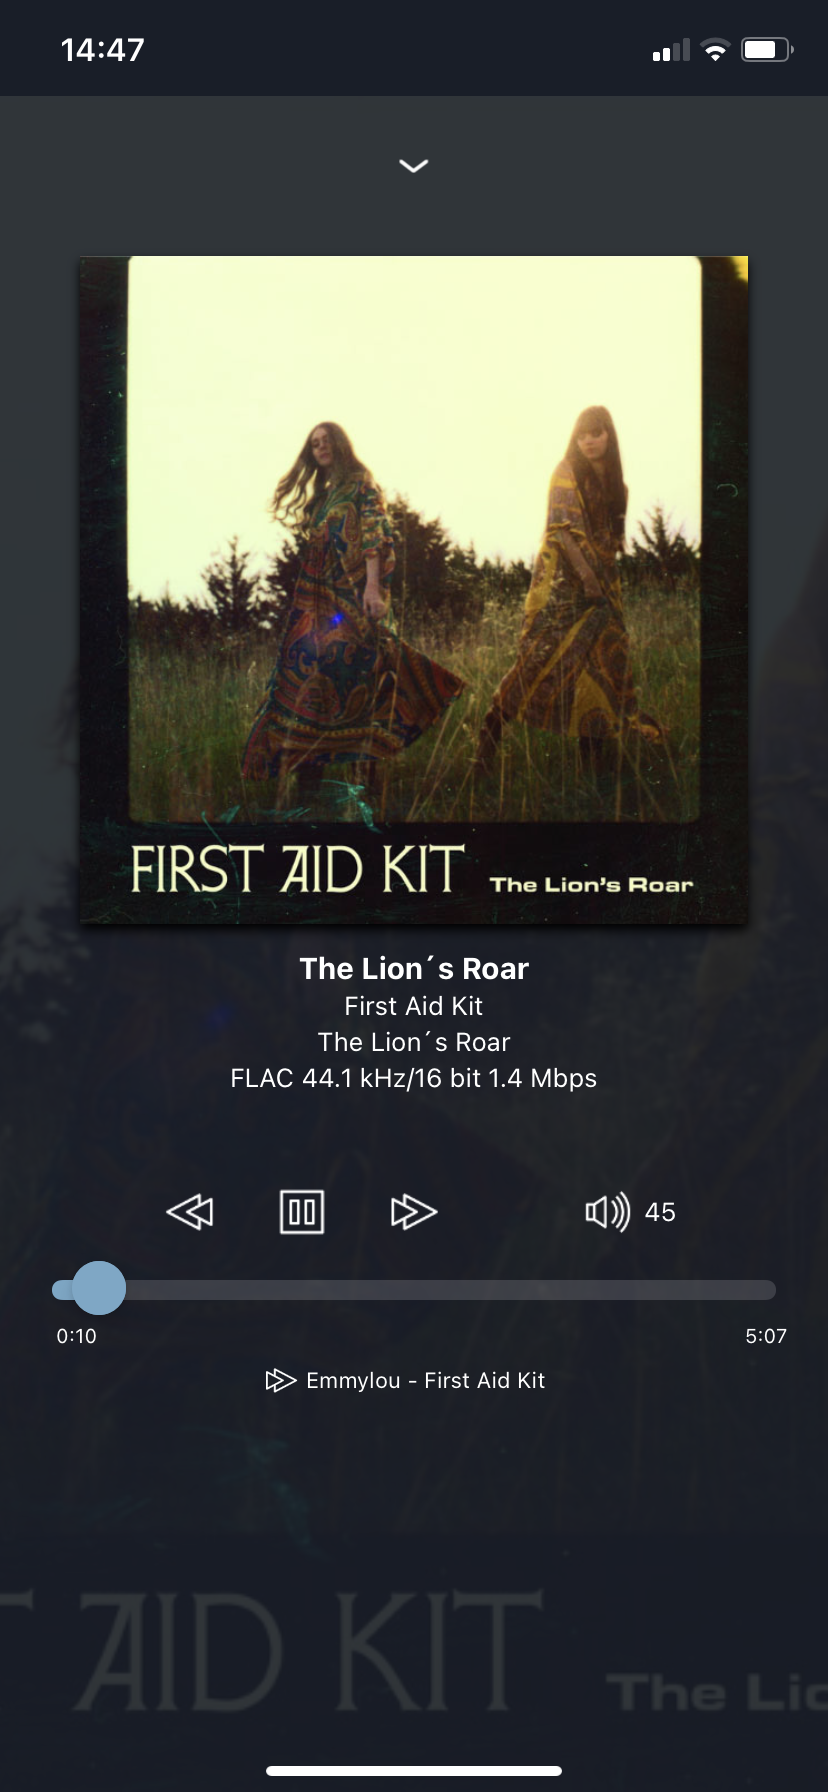Viewport: 828px width, 1792px height.
Task: Seek to the middle of the progress bar
Action: (x=414, y=1289)
